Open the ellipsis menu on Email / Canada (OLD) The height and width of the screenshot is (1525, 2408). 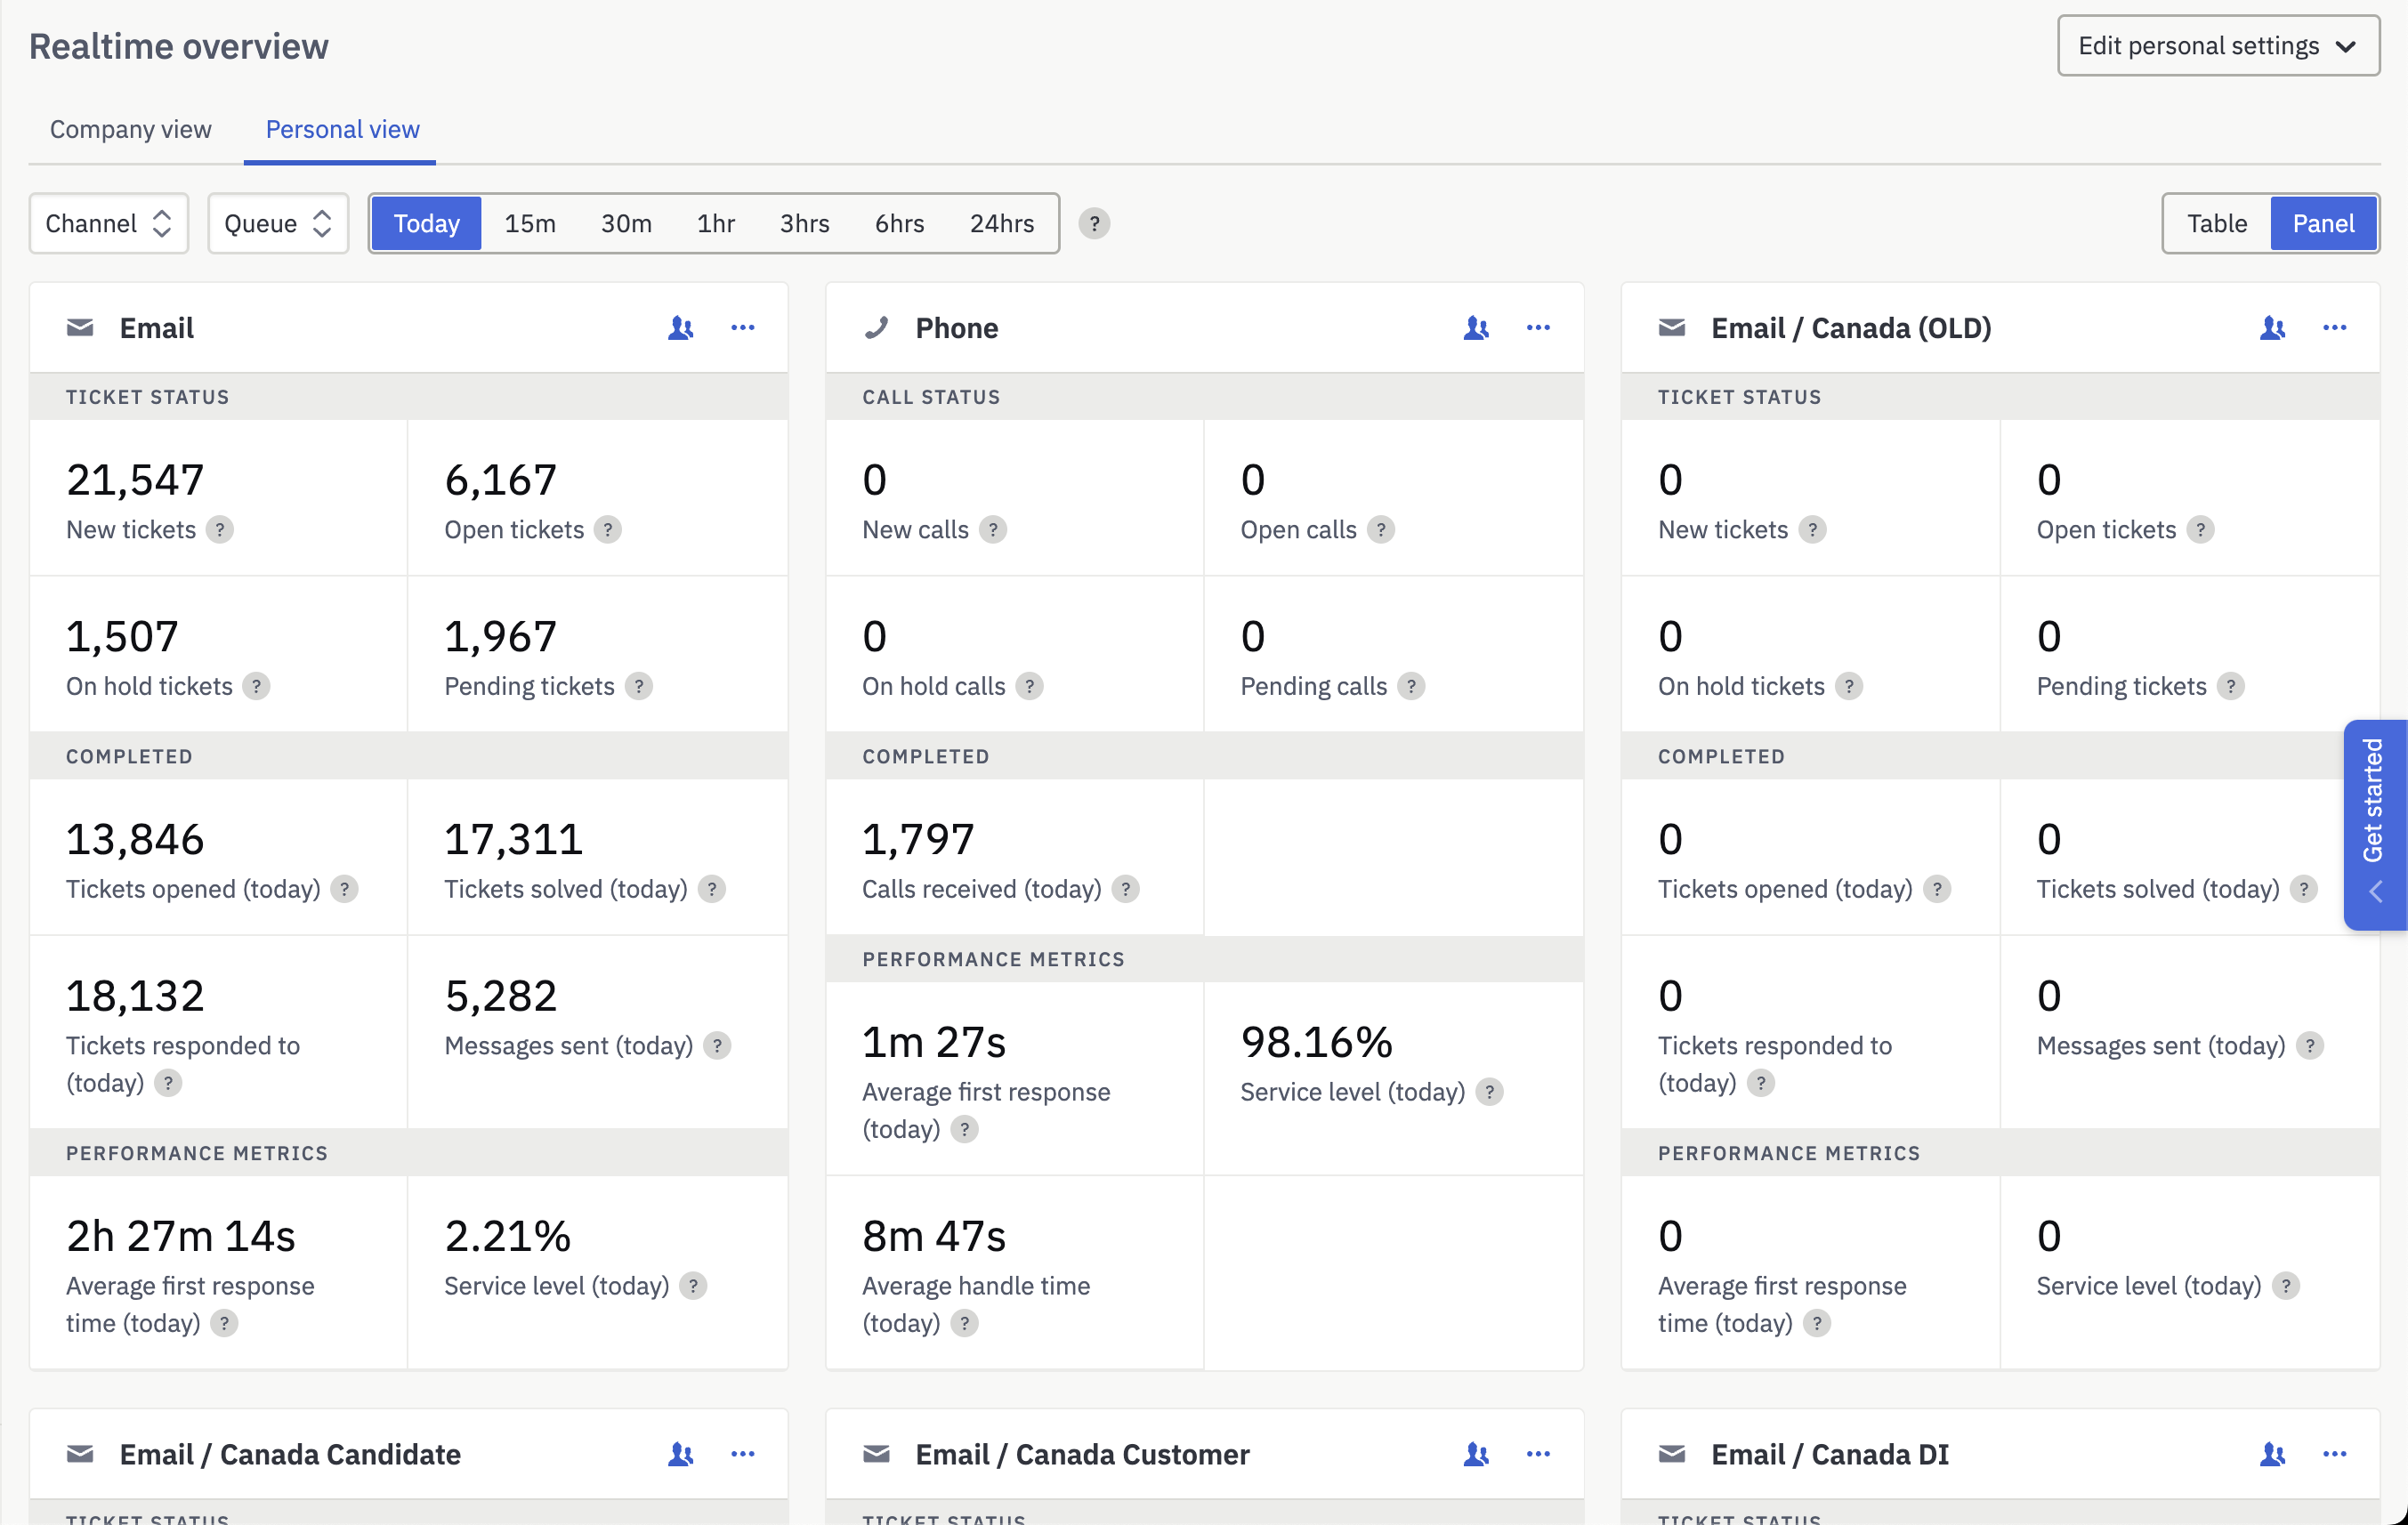point(2334,327)
